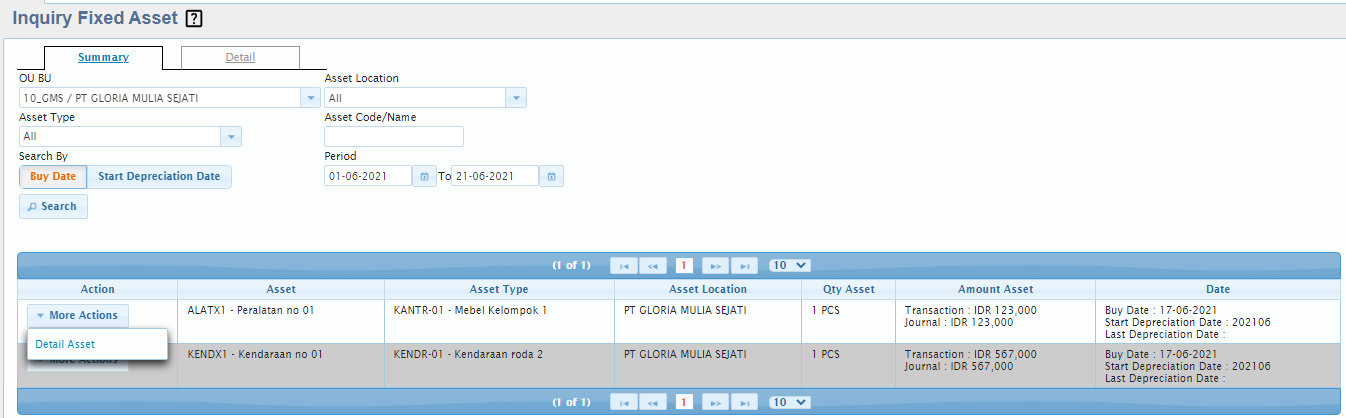Image resolution: width=1346 pixels, height=418 pixels.
Task: Go to last page in top paginator
Action: pos(744,266)
